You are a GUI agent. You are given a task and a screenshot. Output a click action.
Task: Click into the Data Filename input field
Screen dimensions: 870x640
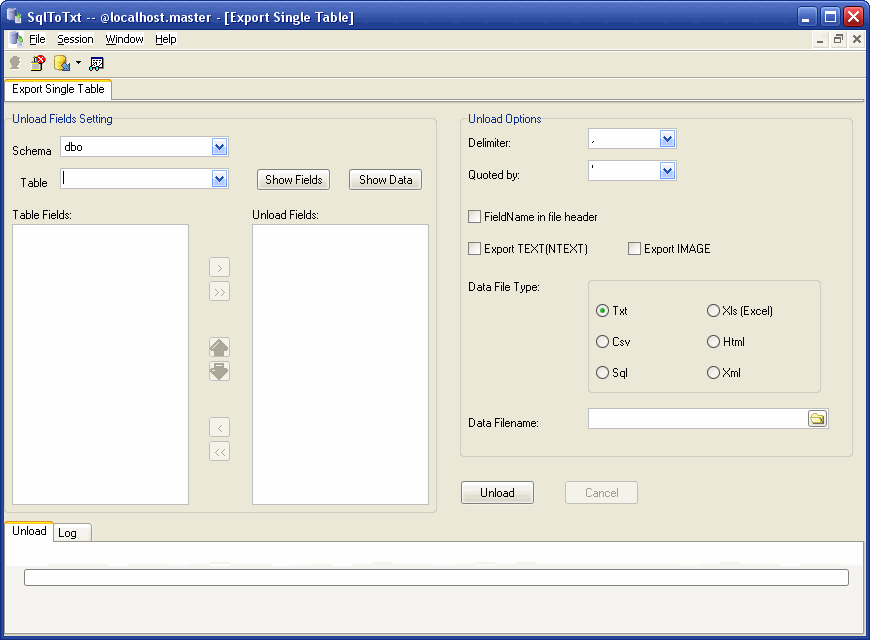(697, 419)
